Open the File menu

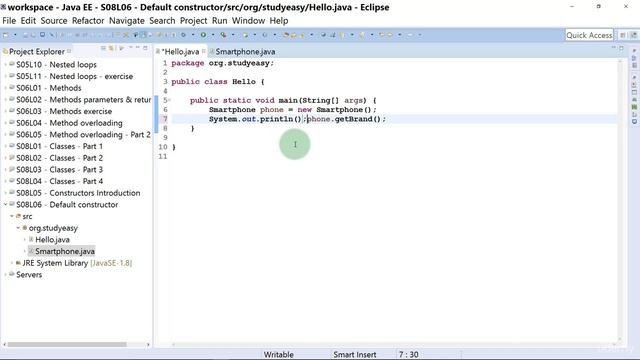(9, 21)
